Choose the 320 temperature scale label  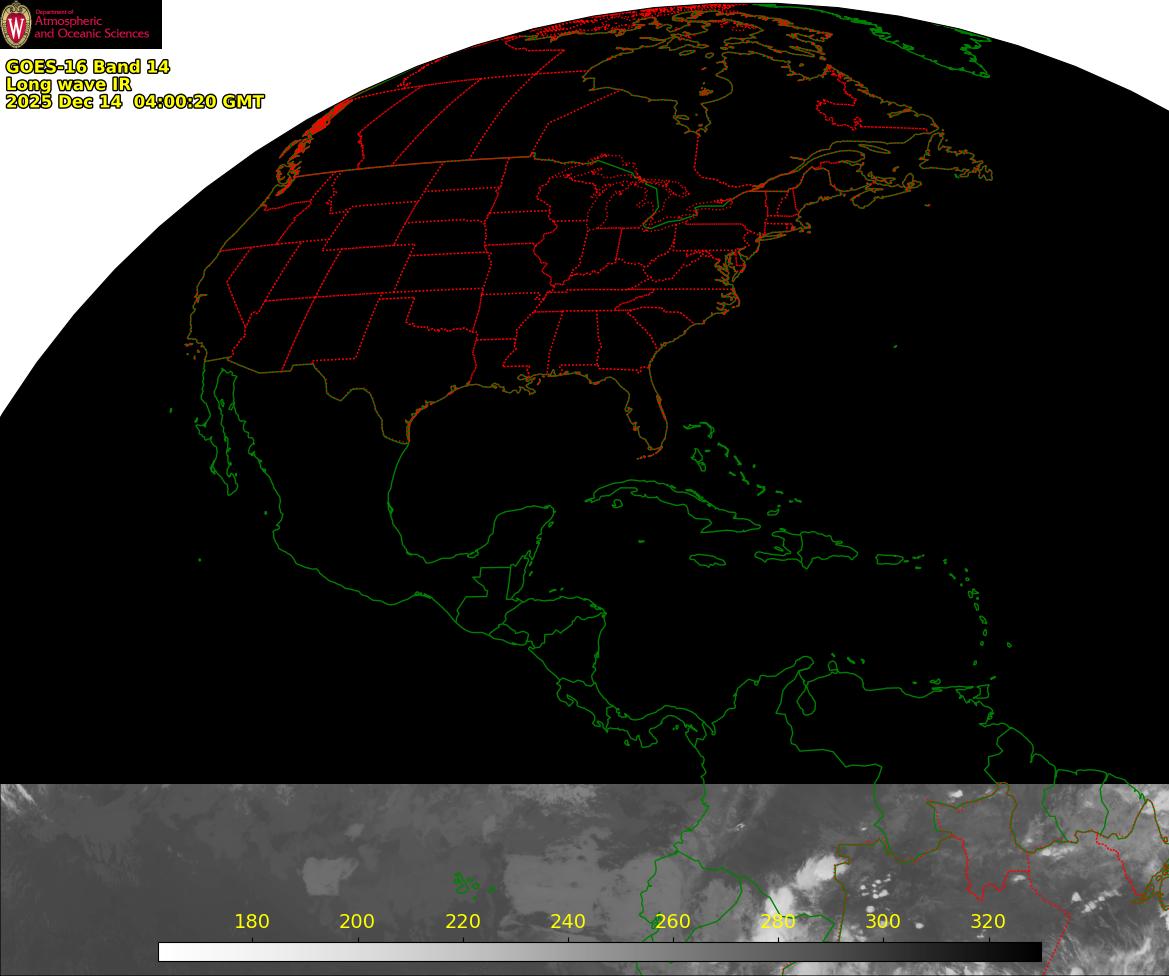tap(988, 922)
